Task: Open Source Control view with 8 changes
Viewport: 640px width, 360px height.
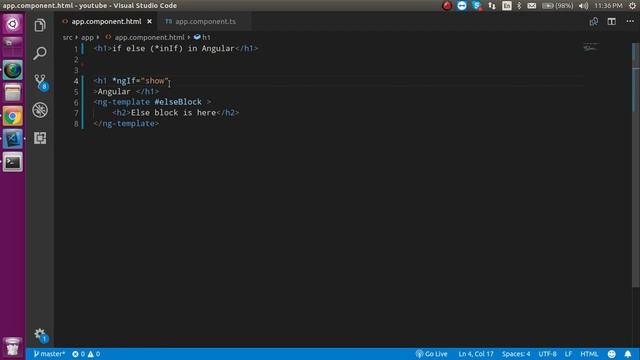Action: [x=40, y=82]
